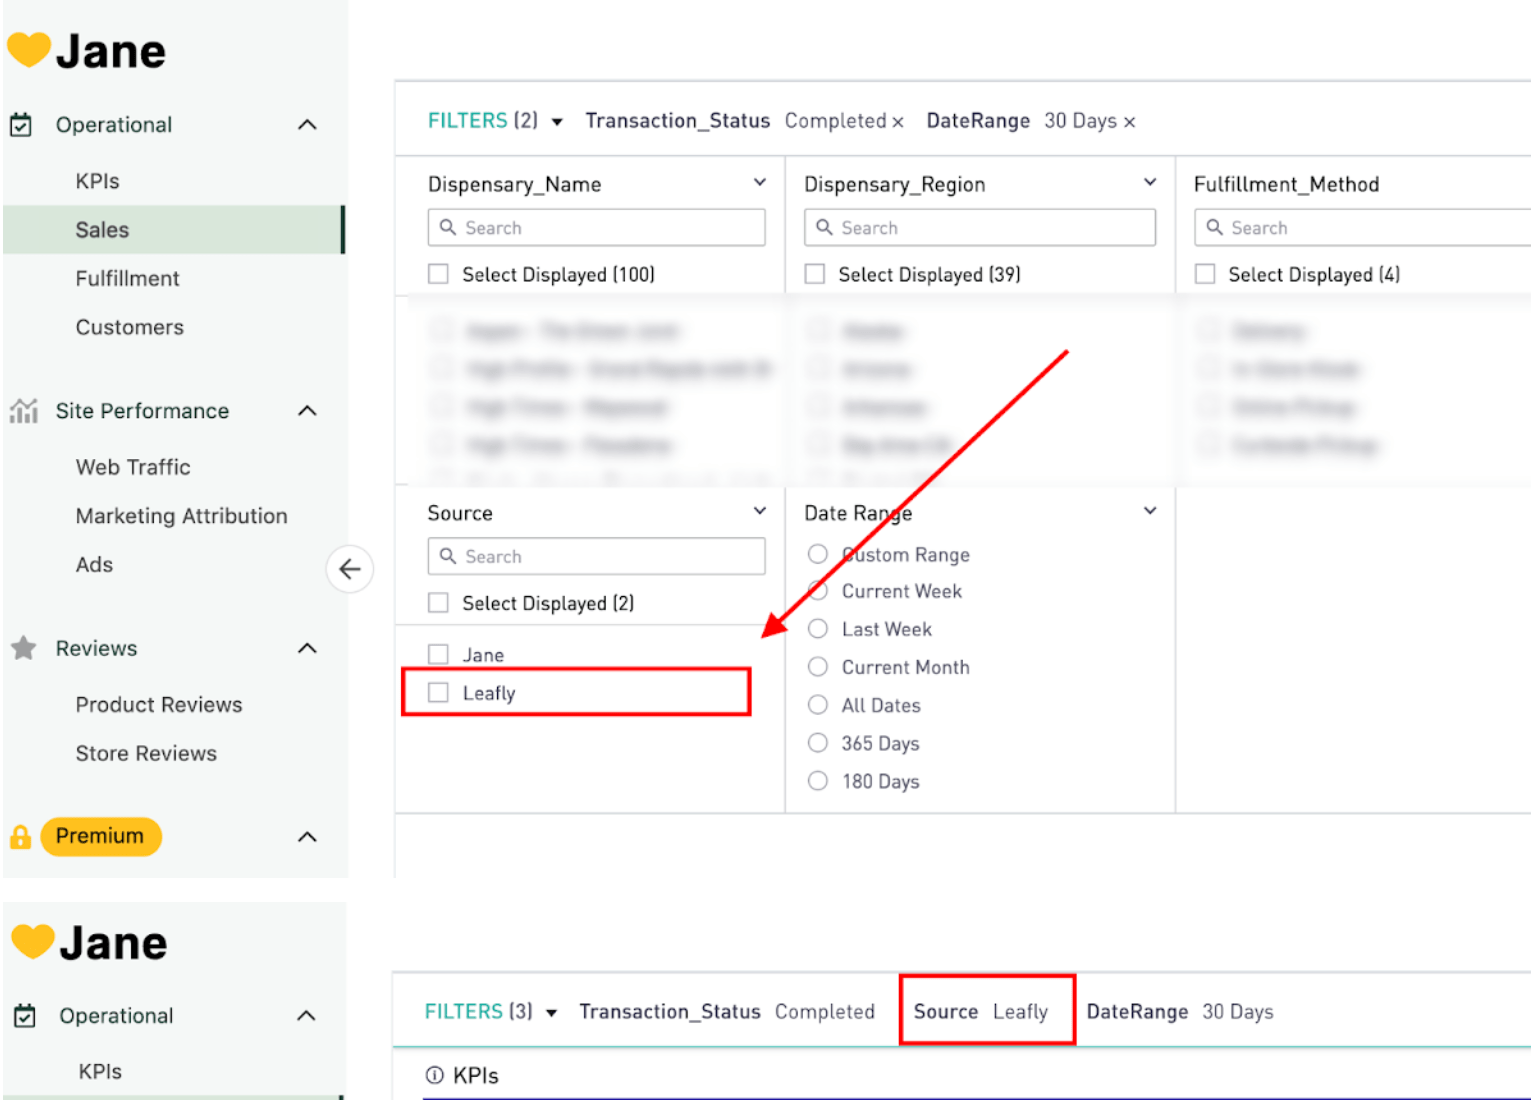Click the Jane heart logo in top sidebar
Screen dimensions: 1531x1100
point(28,50)
